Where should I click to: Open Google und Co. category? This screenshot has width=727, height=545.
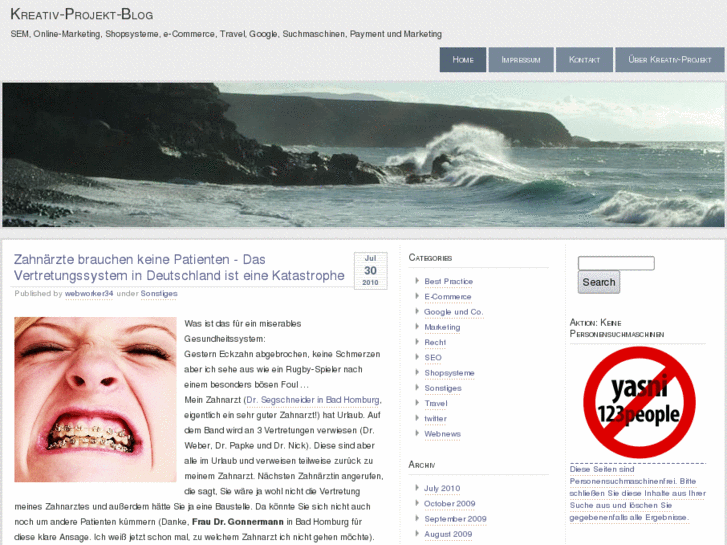pos(453,312)
